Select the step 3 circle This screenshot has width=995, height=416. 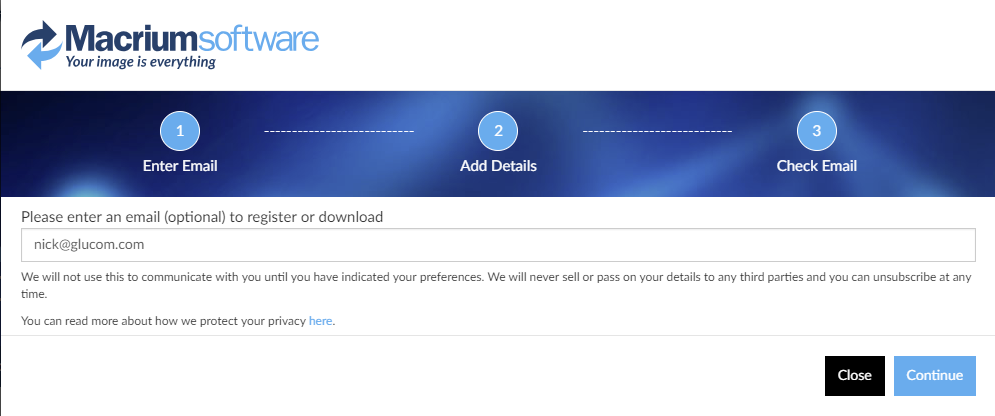click(816, 131)
